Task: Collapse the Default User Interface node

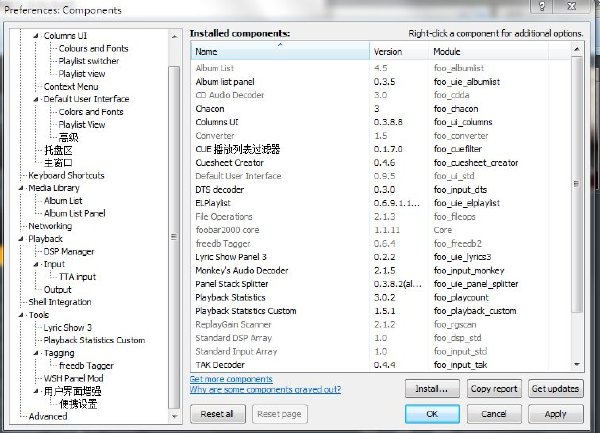Action: (x=36, y=99)
